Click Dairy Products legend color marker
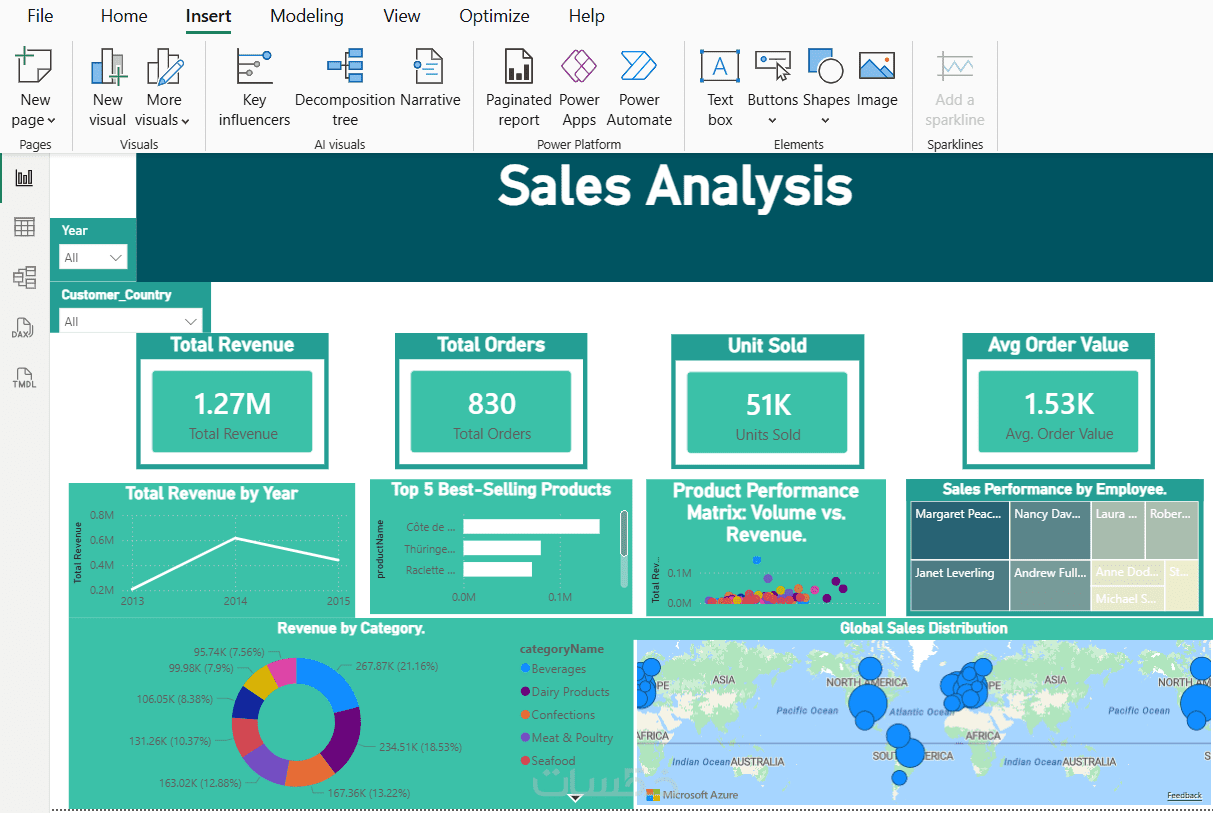This screenshot has width=1213, height=813. 525,692
